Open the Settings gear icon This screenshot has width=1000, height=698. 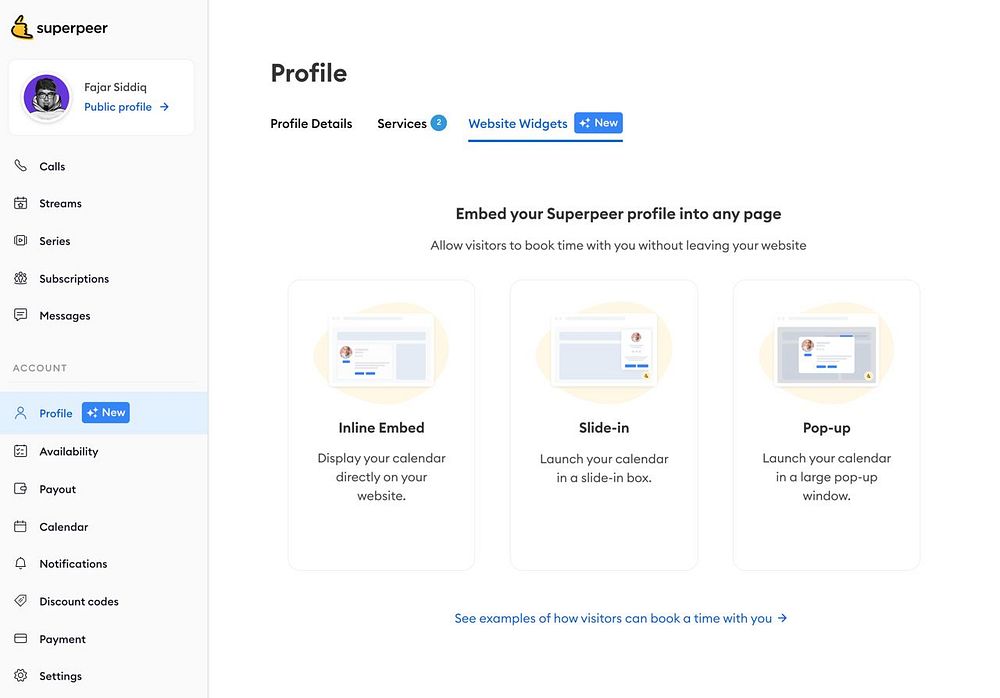21,676
